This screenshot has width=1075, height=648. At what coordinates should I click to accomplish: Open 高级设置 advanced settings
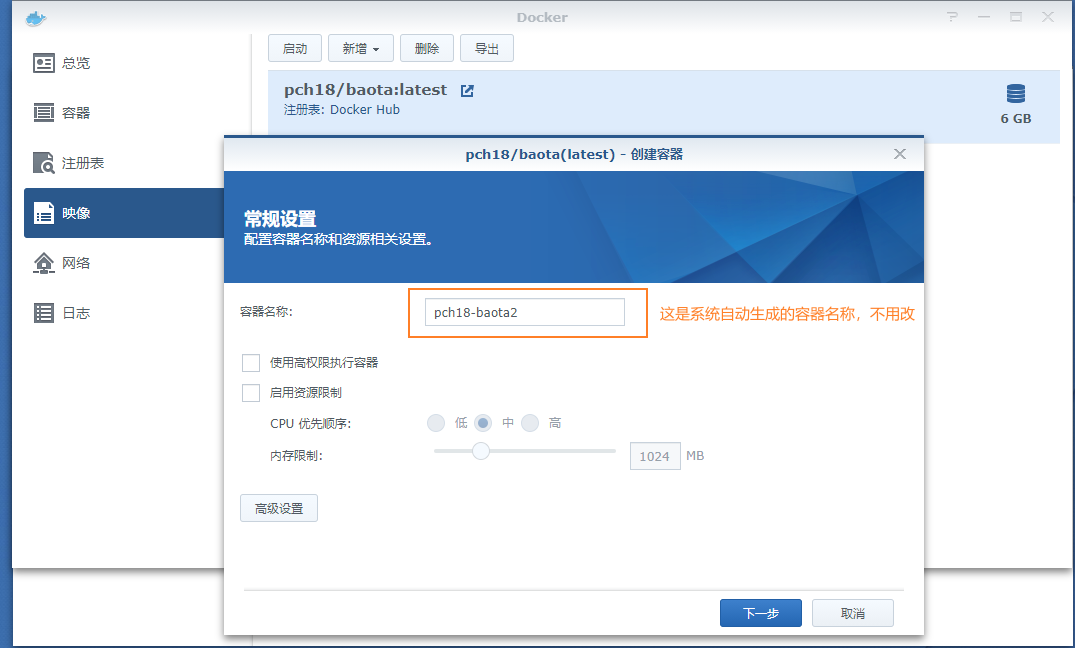(x=279, y=508)
